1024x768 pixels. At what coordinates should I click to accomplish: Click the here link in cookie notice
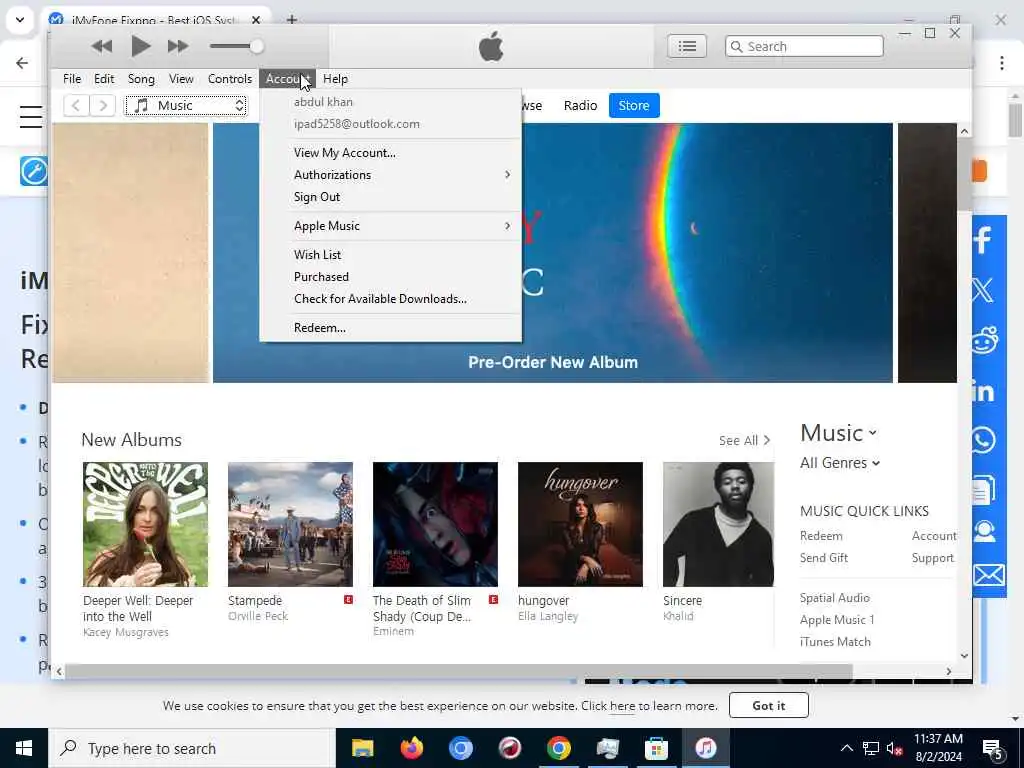tap(622, 706)
